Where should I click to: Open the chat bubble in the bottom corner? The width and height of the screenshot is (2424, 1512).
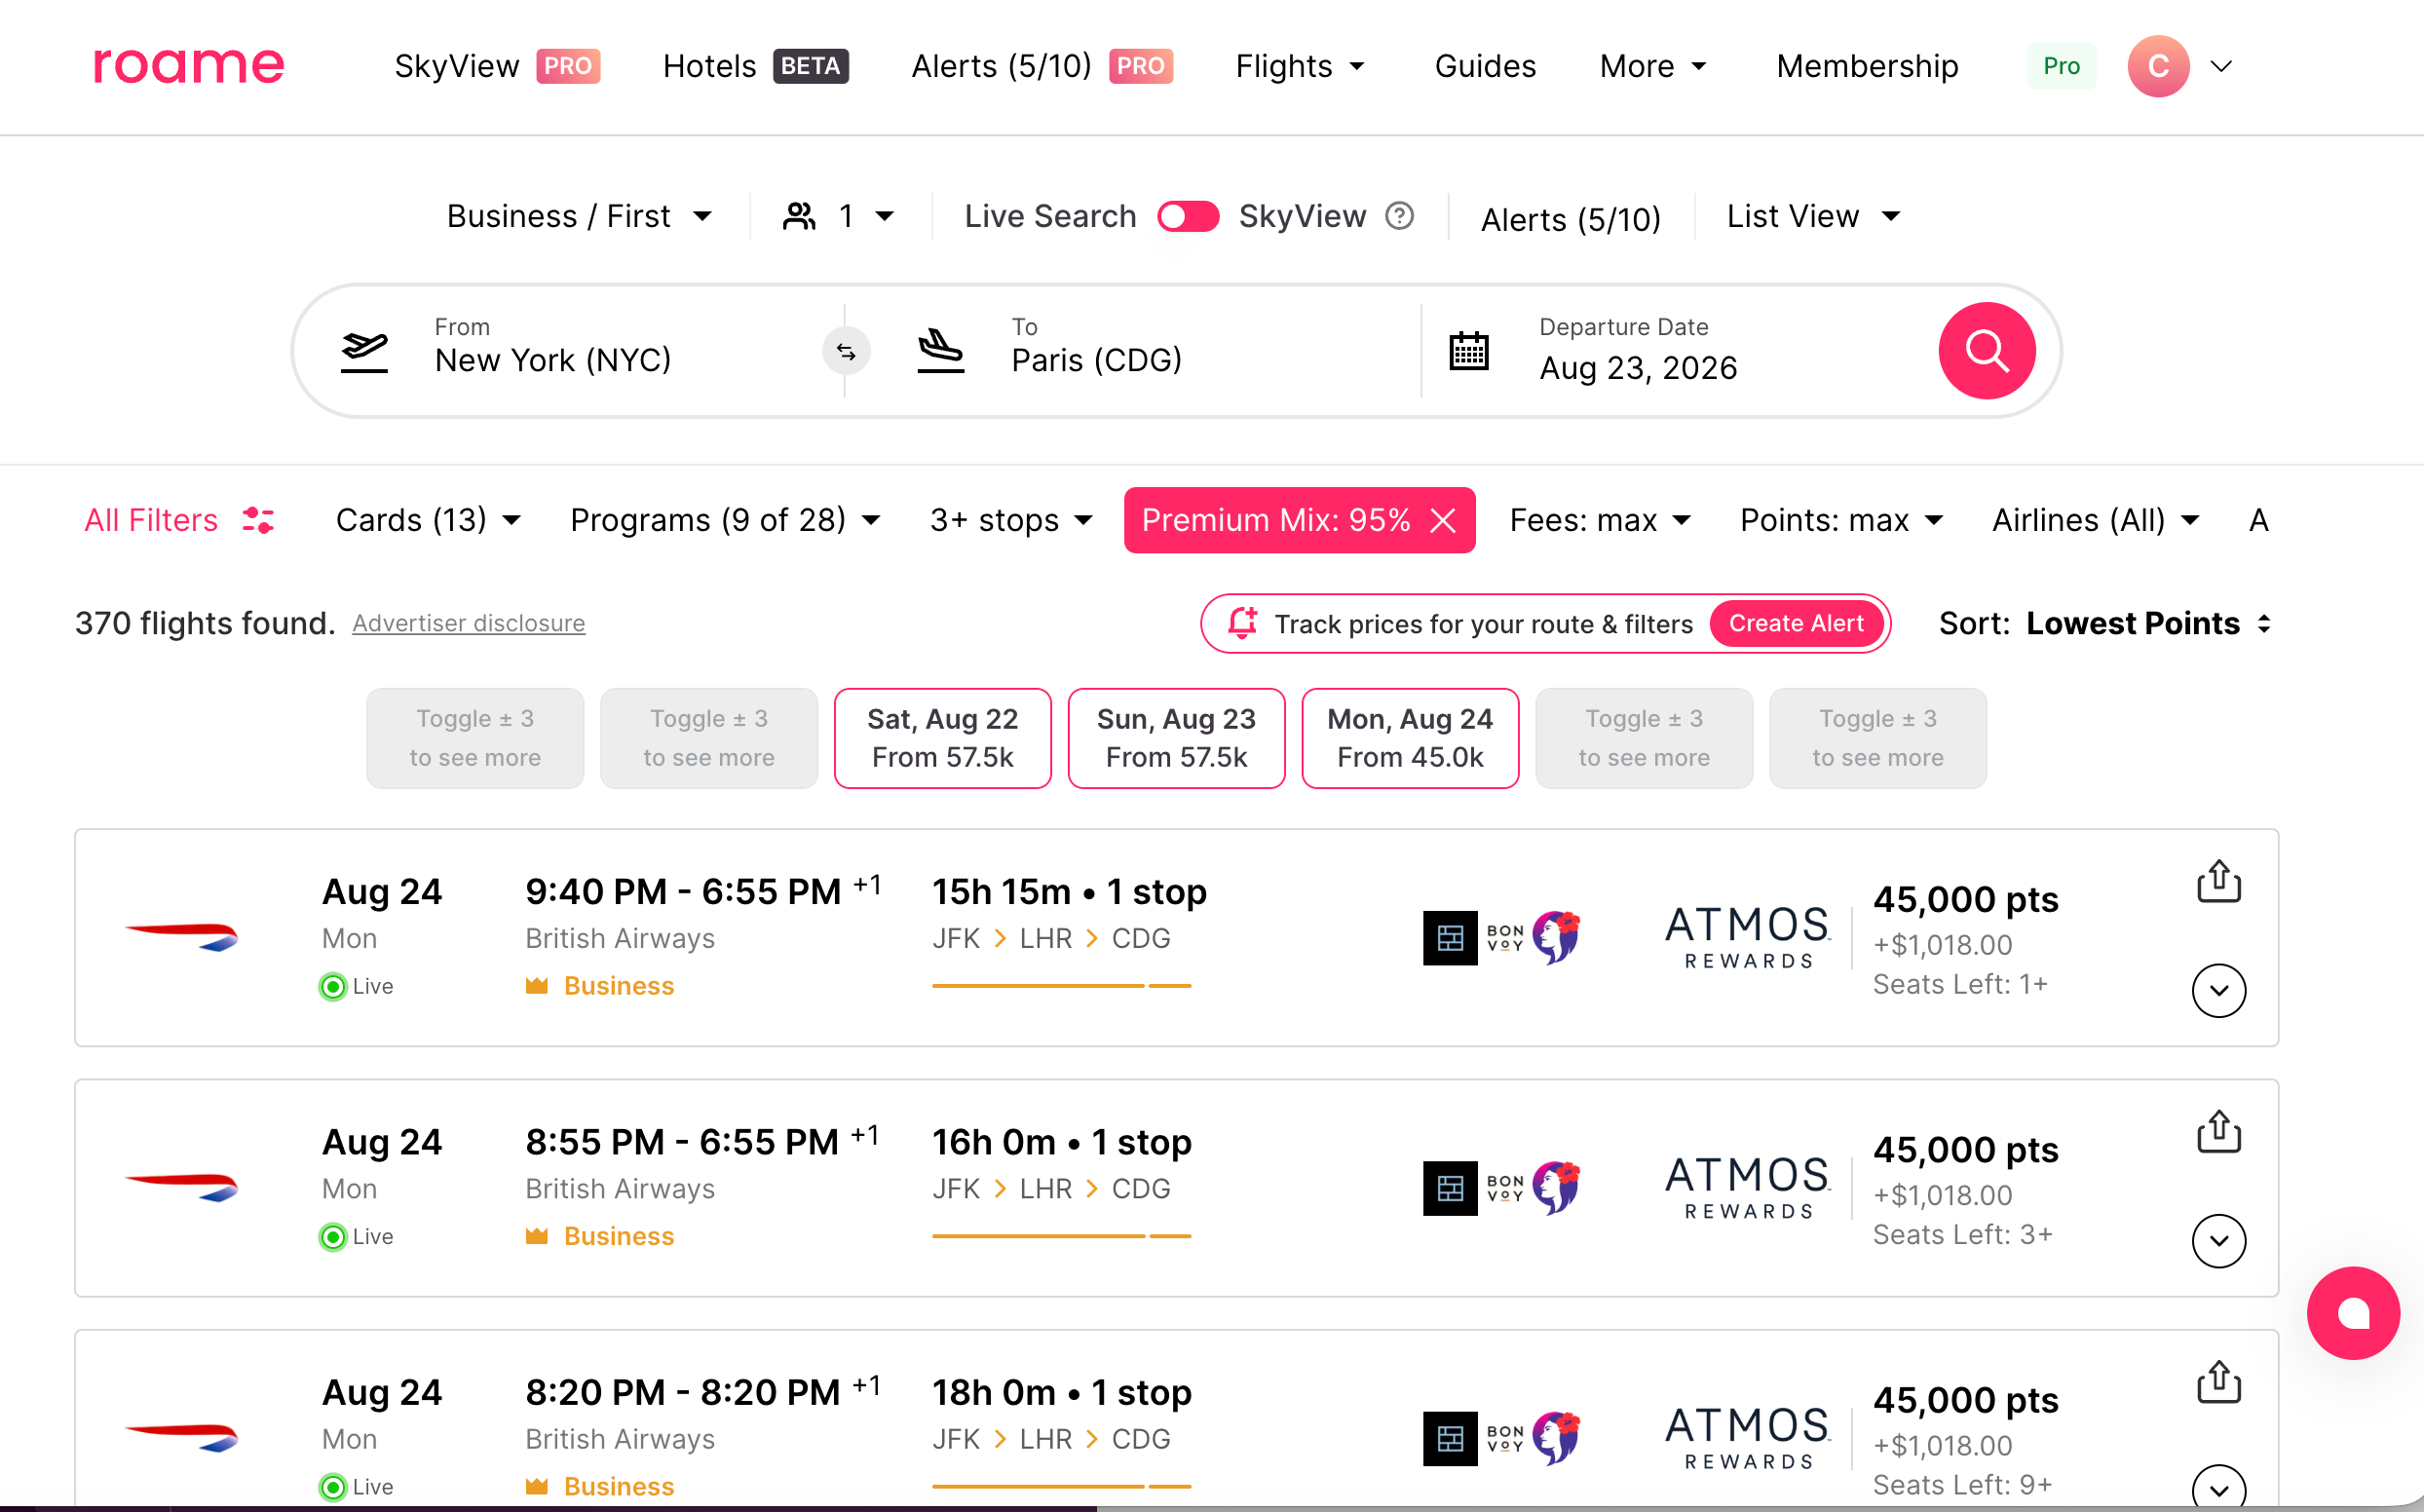tap(2352, 1312)
